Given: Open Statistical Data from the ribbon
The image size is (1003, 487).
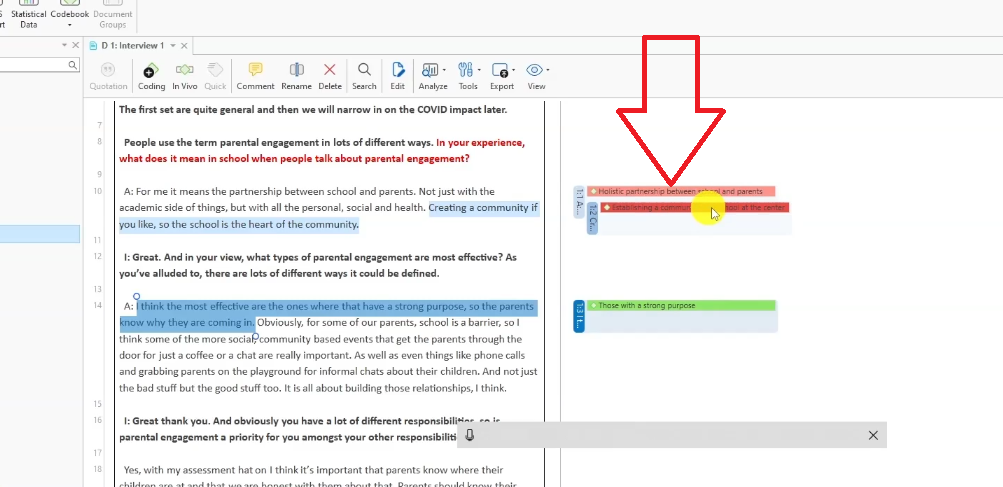Looking at the screenshot, I should (x=28, y=16).
